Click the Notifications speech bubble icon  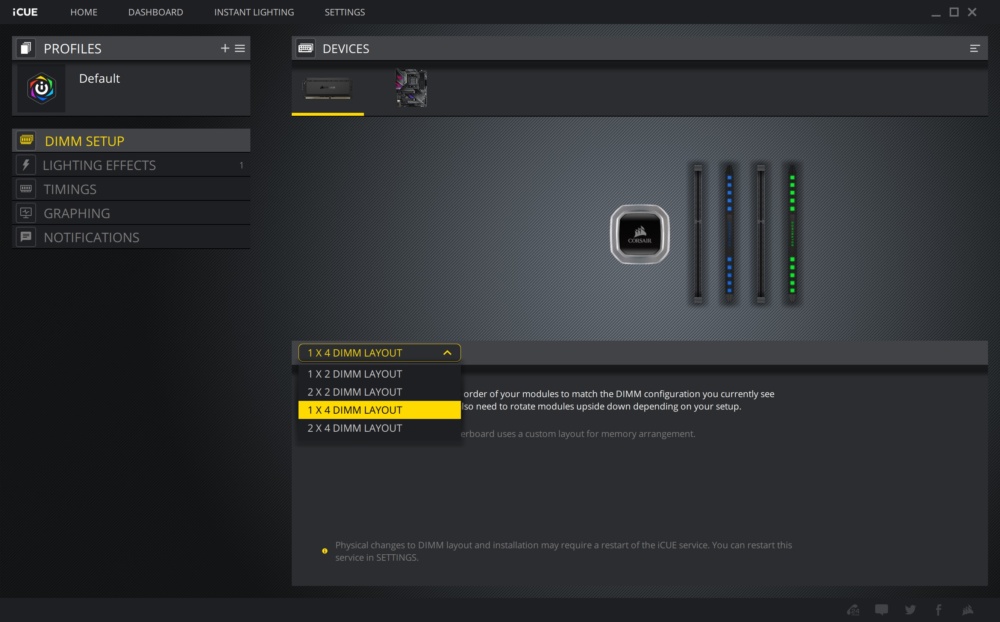[x=26, y=237]
